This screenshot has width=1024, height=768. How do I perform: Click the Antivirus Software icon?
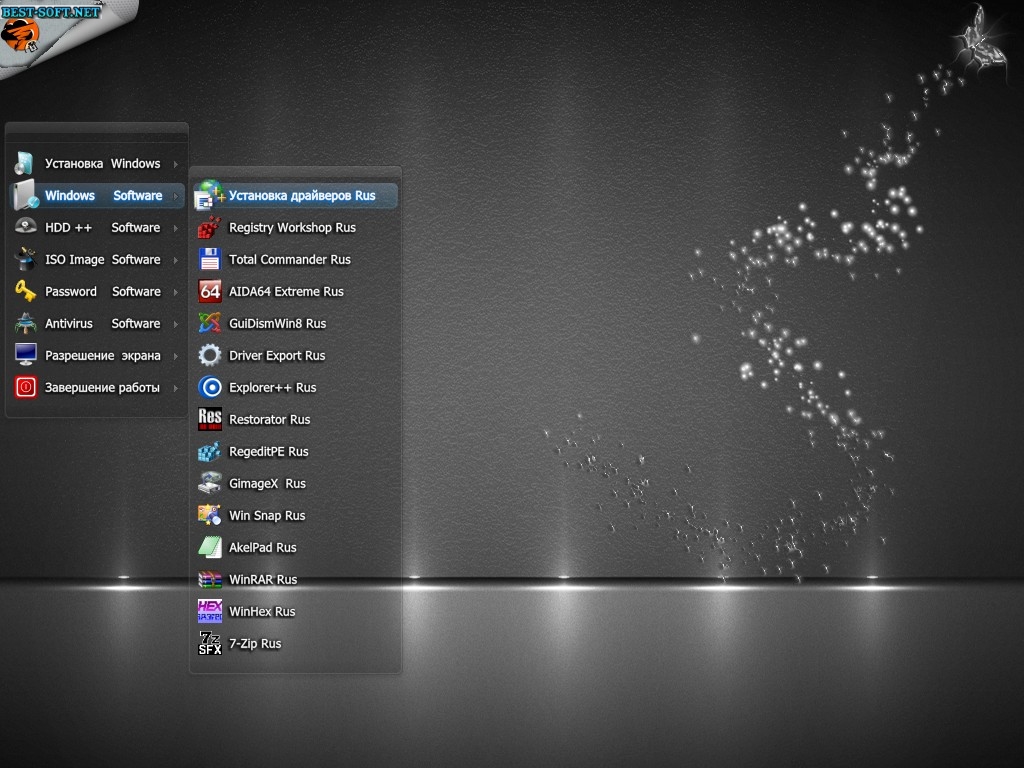click(25, 323)
